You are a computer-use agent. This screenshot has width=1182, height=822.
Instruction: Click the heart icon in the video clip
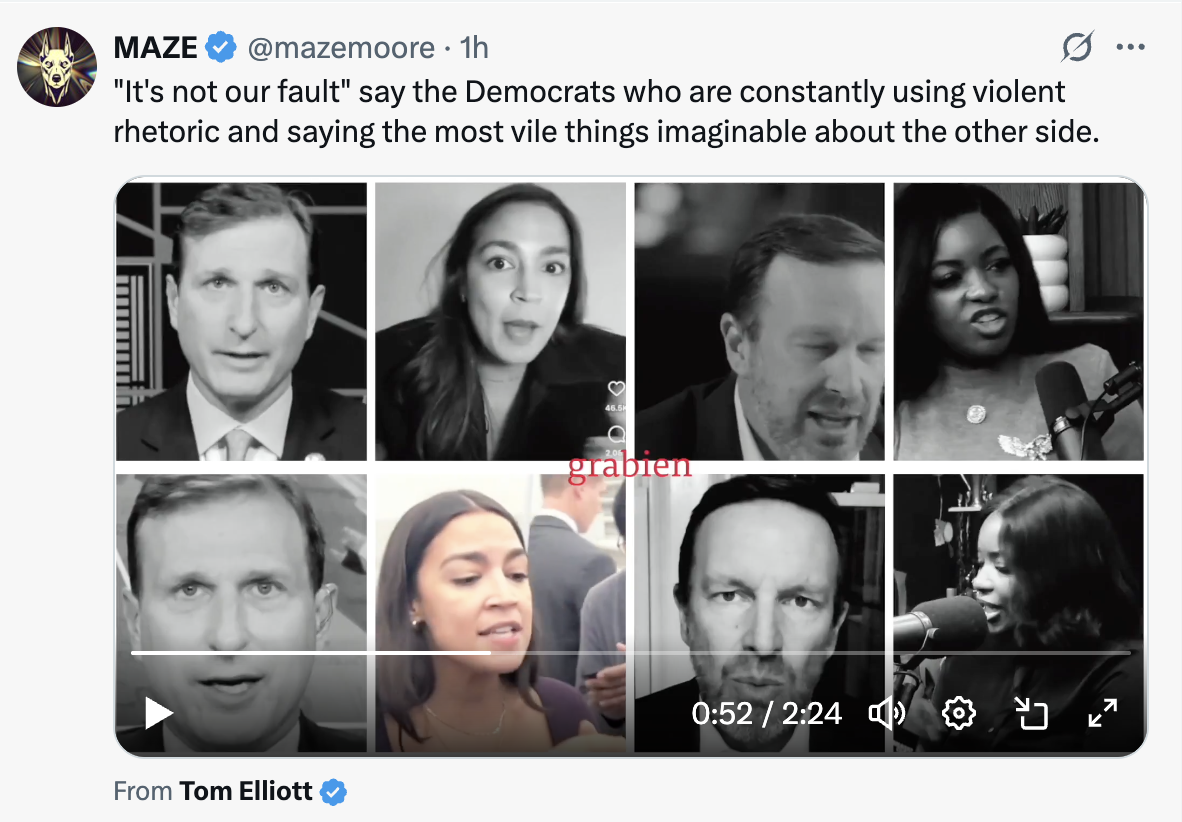click(x=616, y=389)
